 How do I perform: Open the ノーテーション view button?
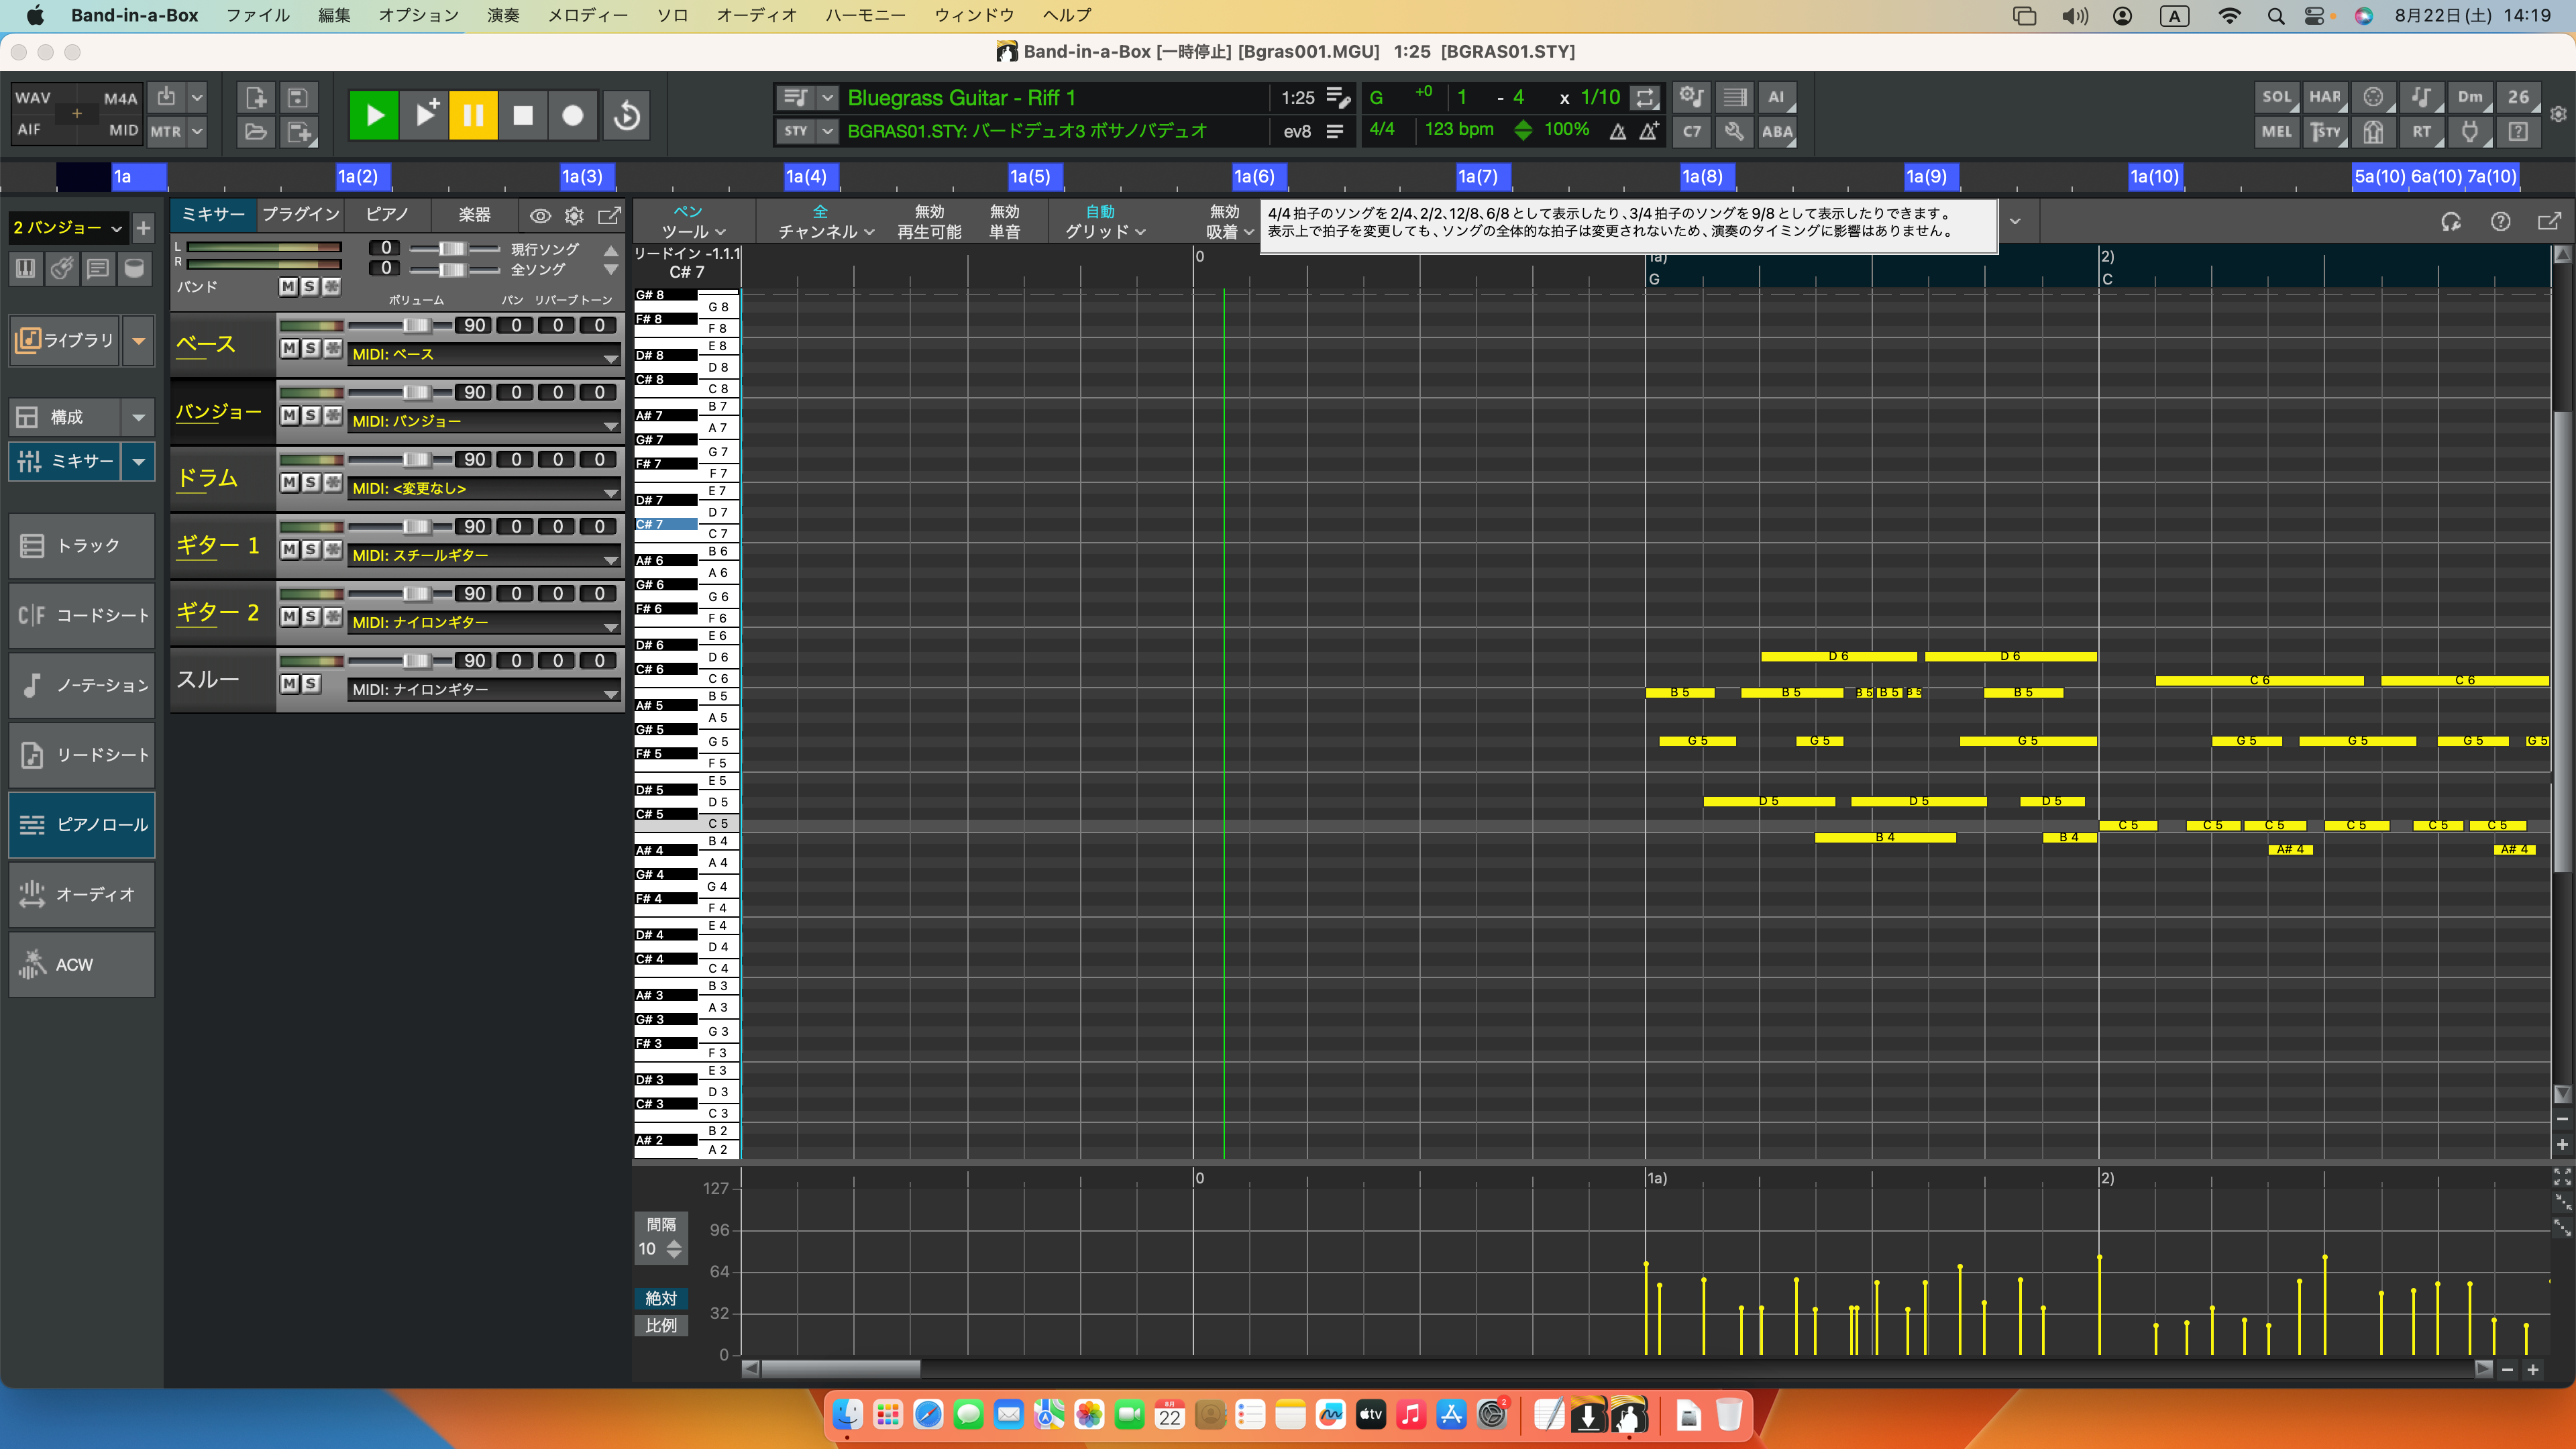coord(82,686)
